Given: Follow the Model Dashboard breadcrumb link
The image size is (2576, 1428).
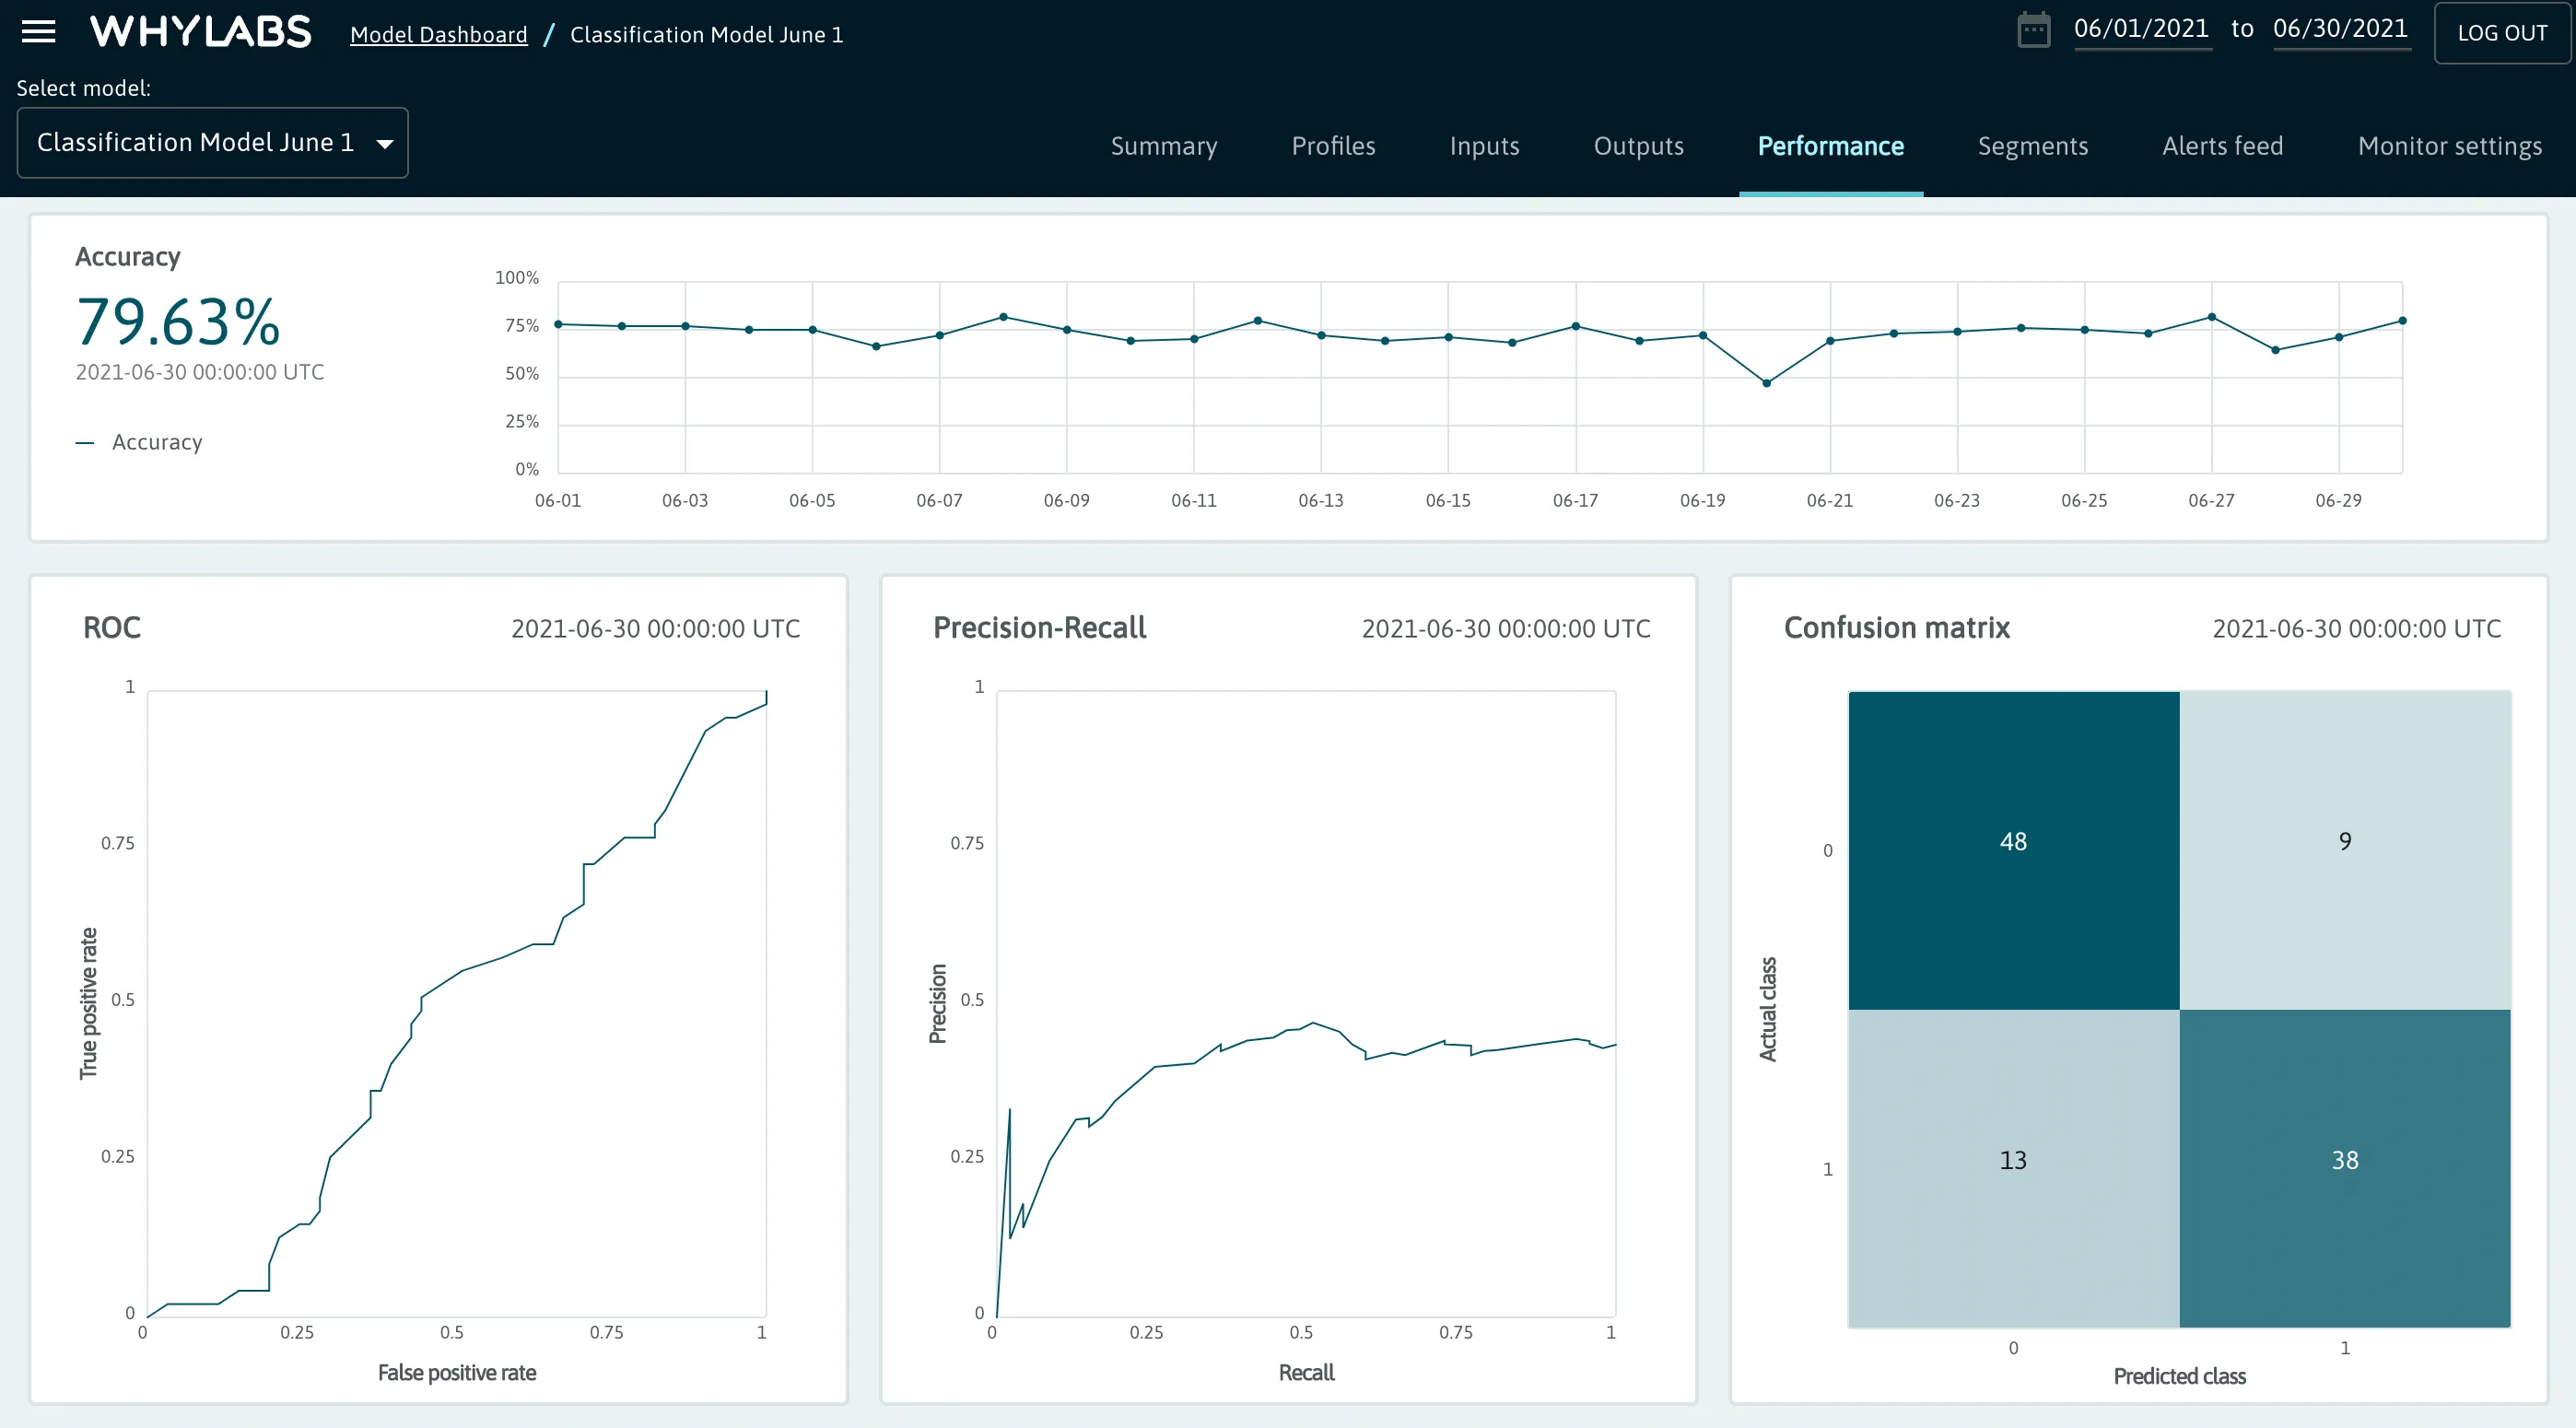Looking at the screenshot, I should point(438,35).
